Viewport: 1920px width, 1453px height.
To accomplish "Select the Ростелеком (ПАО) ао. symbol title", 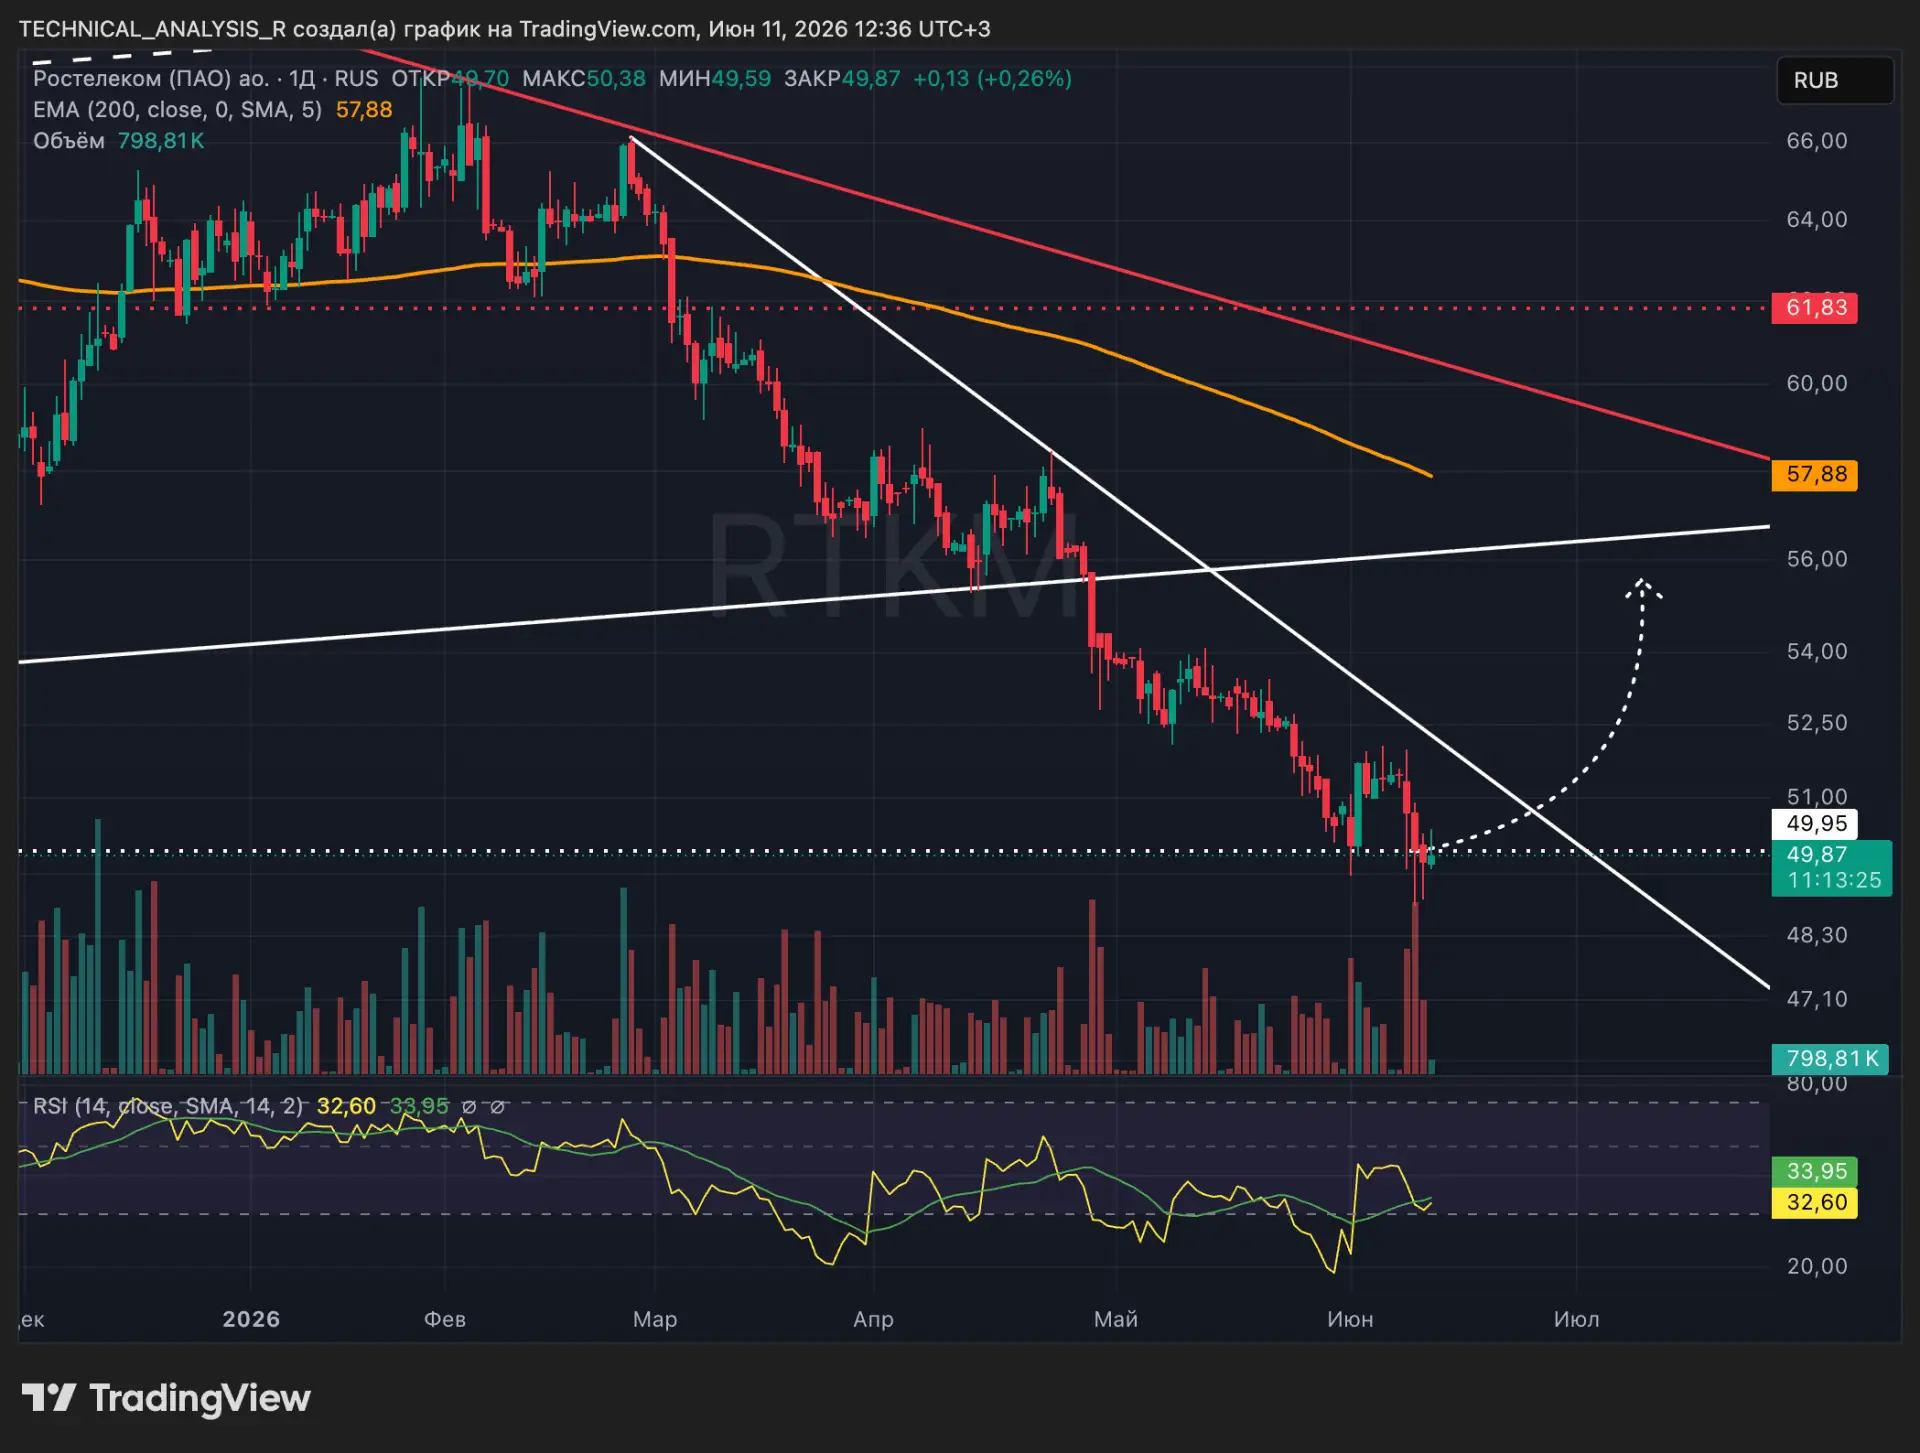I will [x=151, y=78].
